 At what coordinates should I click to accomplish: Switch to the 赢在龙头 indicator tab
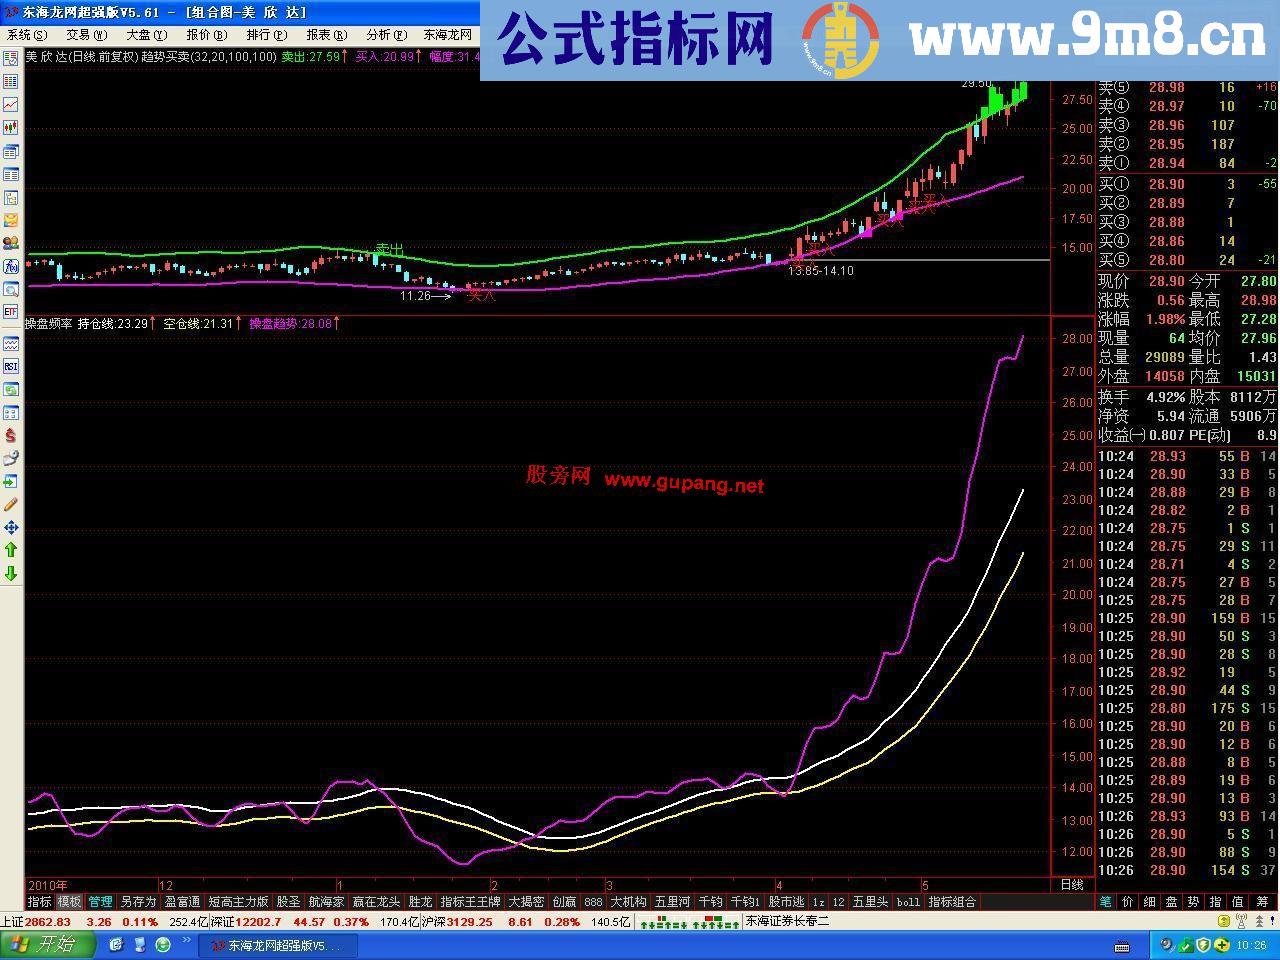[x=376, y=902]
